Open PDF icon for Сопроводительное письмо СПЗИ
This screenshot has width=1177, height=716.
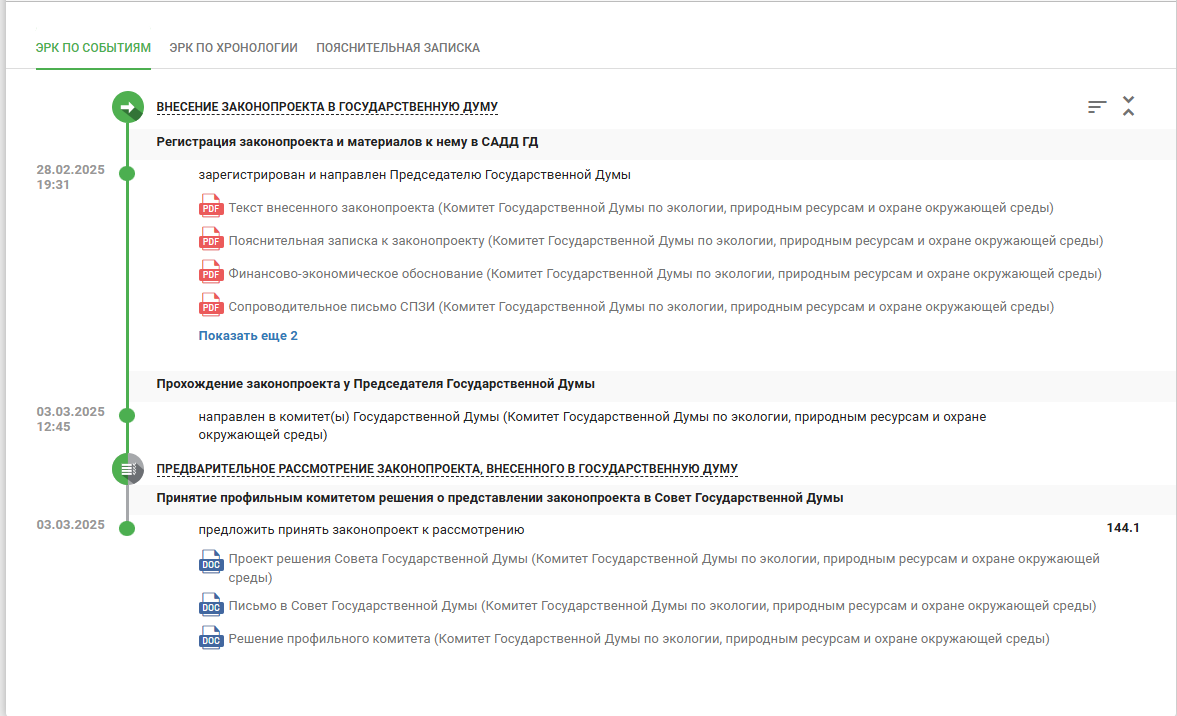coord(211,305)
